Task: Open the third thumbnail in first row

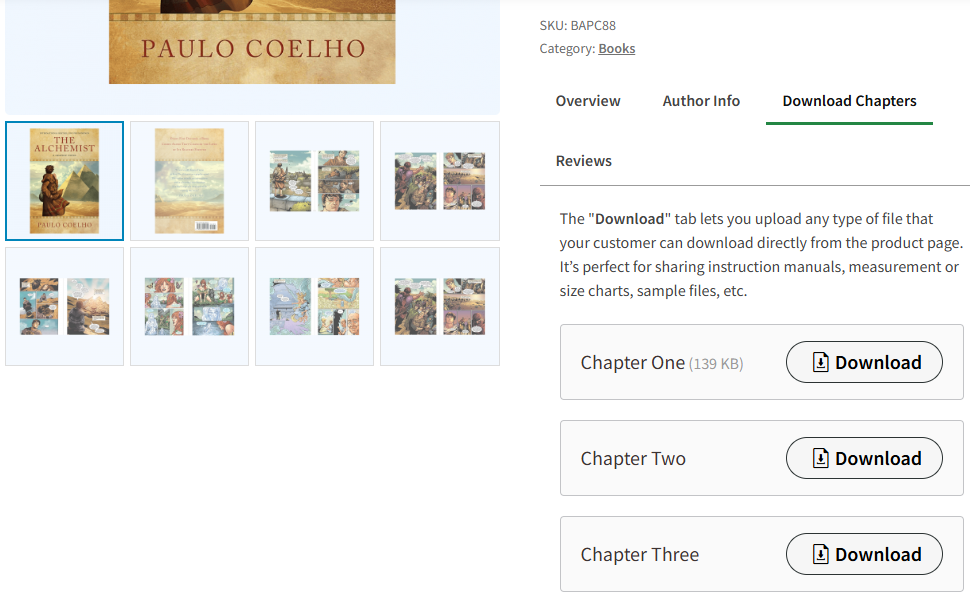Action: tap(315, 181)
